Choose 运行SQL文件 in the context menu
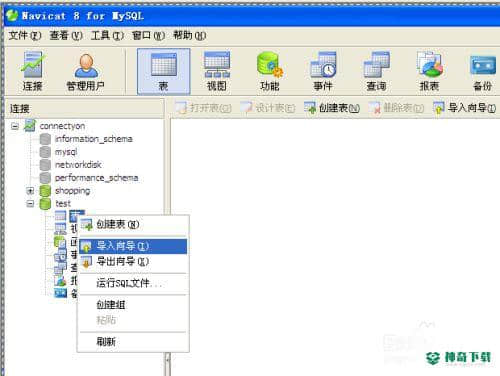The width and height of the screenshot is (500, 376). click(x=133, y=283)
